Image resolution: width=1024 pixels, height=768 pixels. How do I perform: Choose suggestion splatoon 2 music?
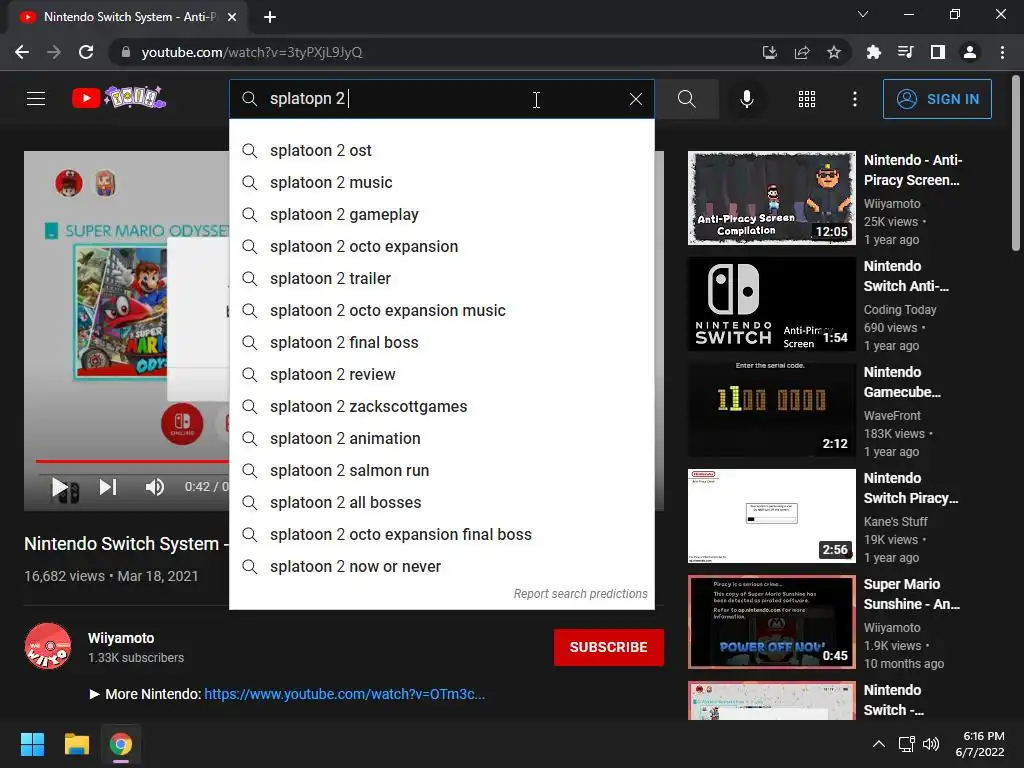441,183
